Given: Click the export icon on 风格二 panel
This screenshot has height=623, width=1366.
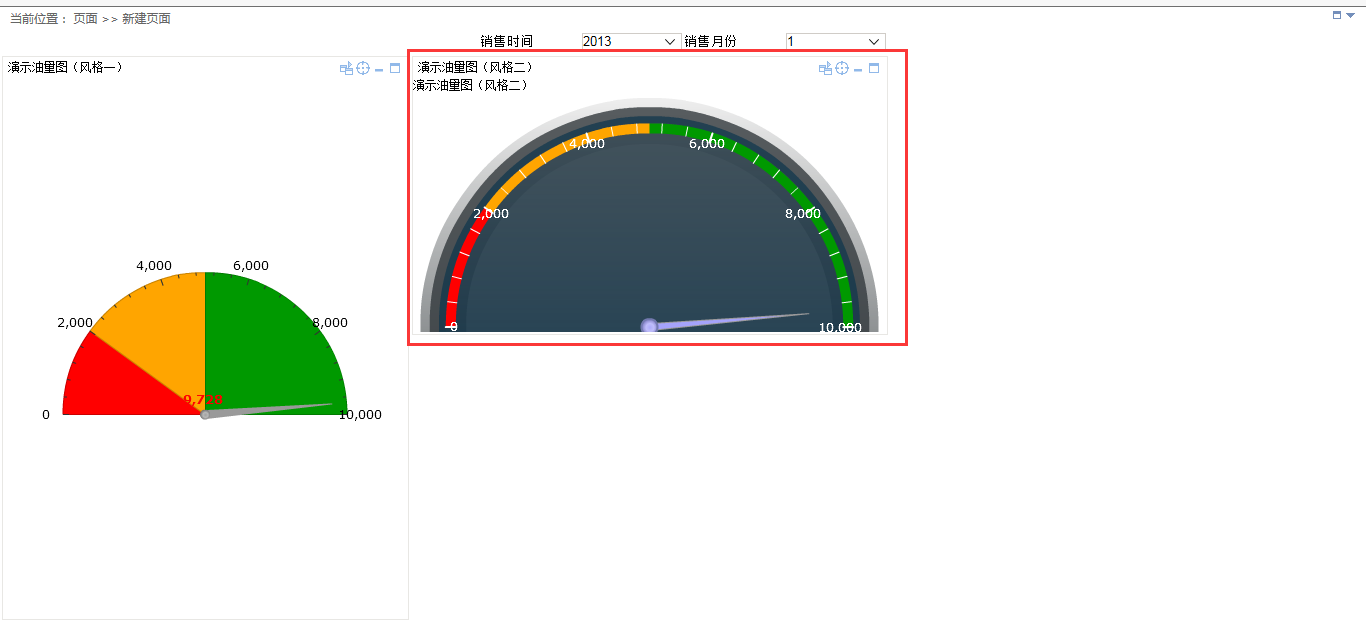Looking at the screenshot, I should pyautogui.click(x=825, y=69).
